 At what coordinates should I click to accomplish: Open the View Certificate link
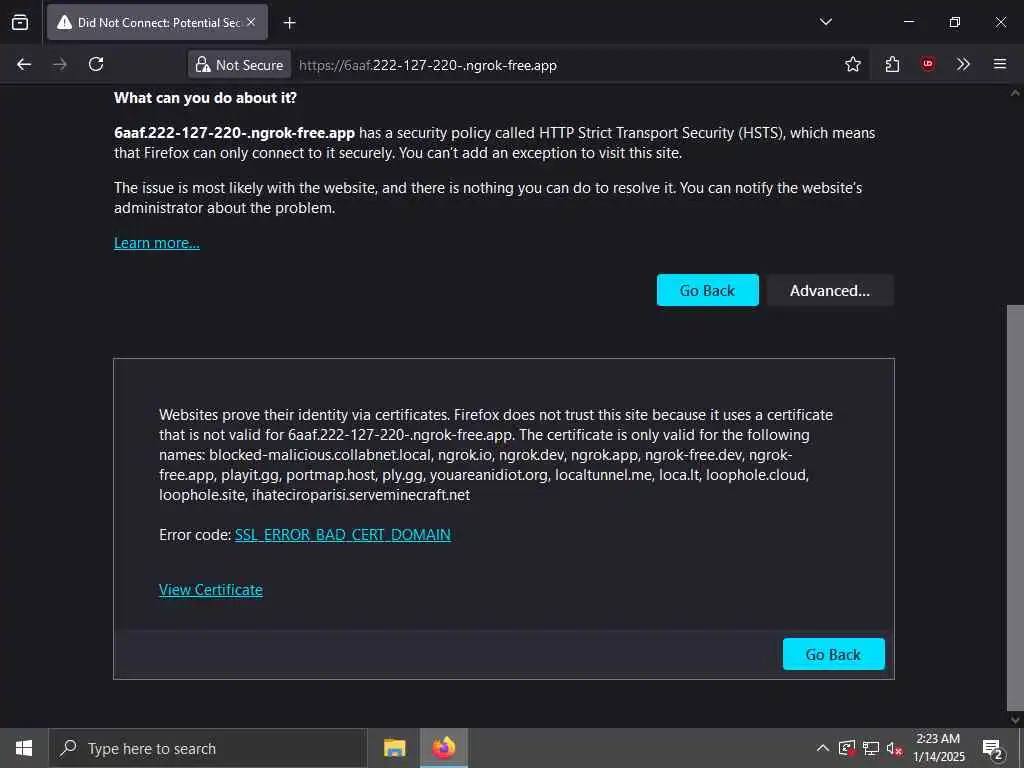click(x=210, y=590)
